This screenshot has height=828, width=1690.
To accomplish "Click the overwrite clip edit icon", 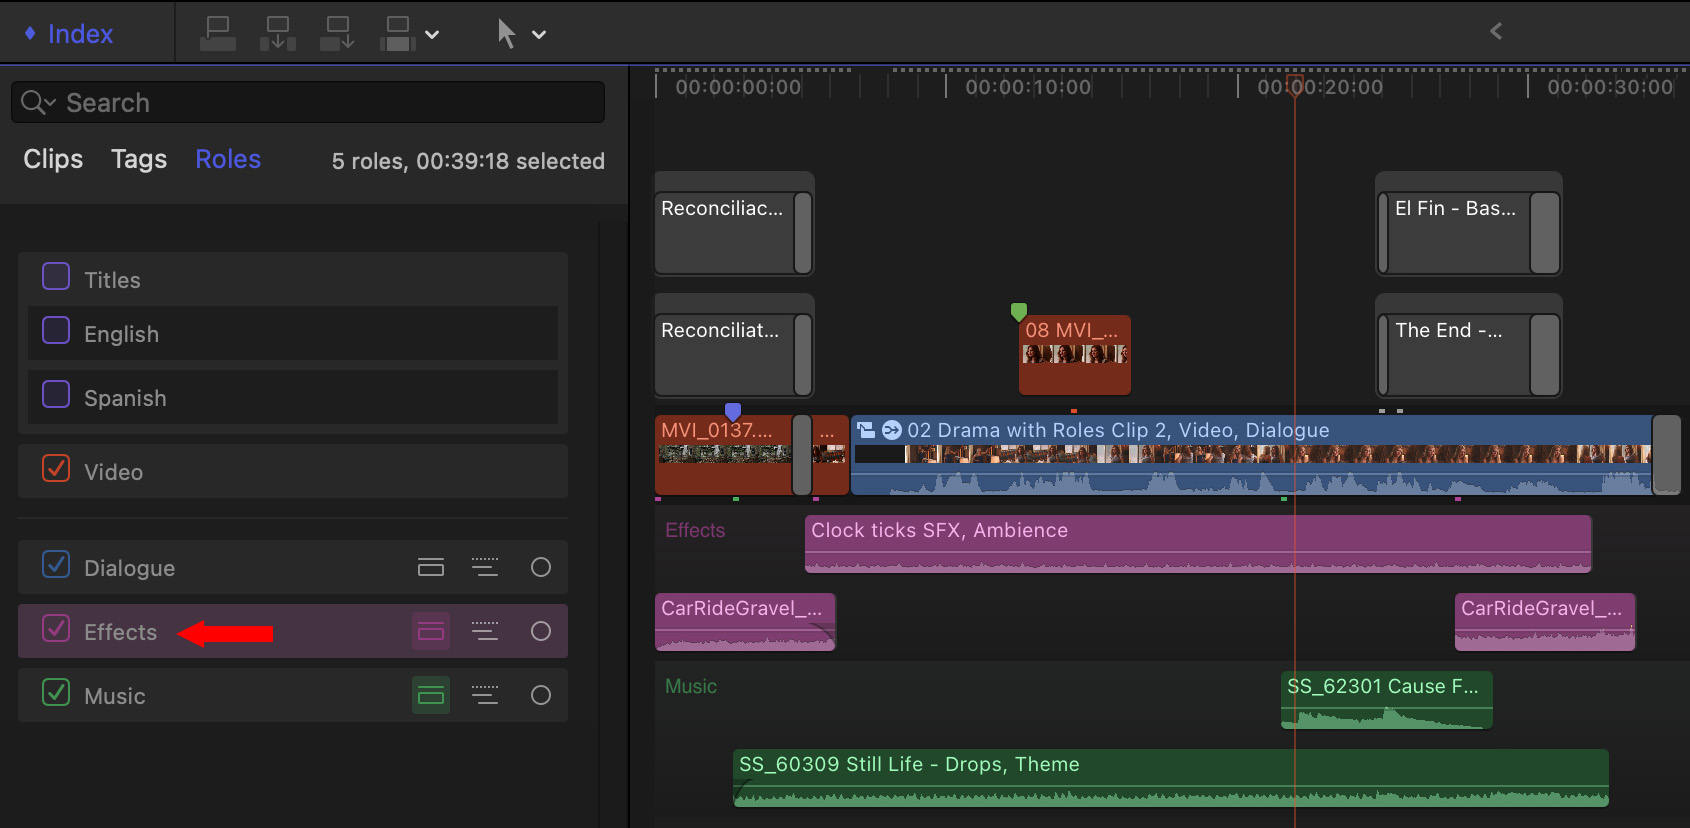I will tap(398, 33).
